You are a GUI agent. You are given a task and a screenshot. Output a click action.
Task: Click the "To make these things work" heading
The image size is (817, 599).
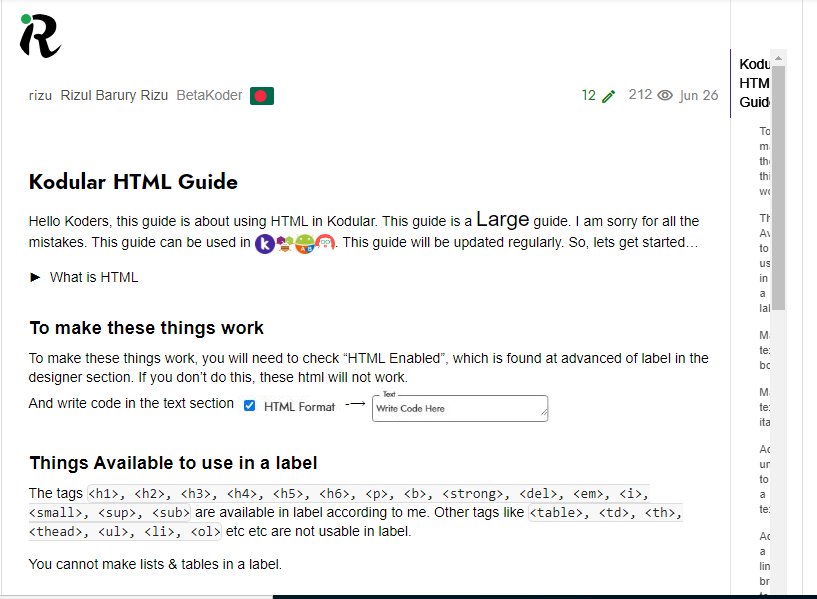click(x=146, y=328)
